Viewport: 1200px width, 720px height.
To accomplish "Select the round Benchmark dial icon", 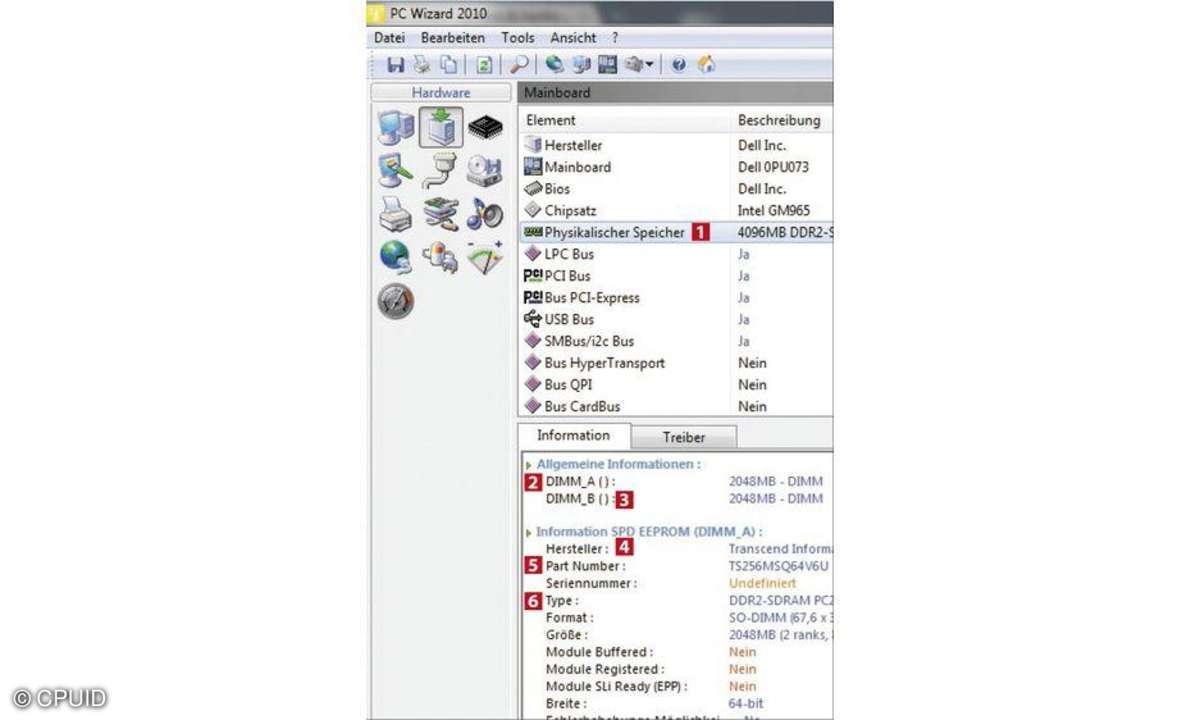I will (x=396, y=301).
